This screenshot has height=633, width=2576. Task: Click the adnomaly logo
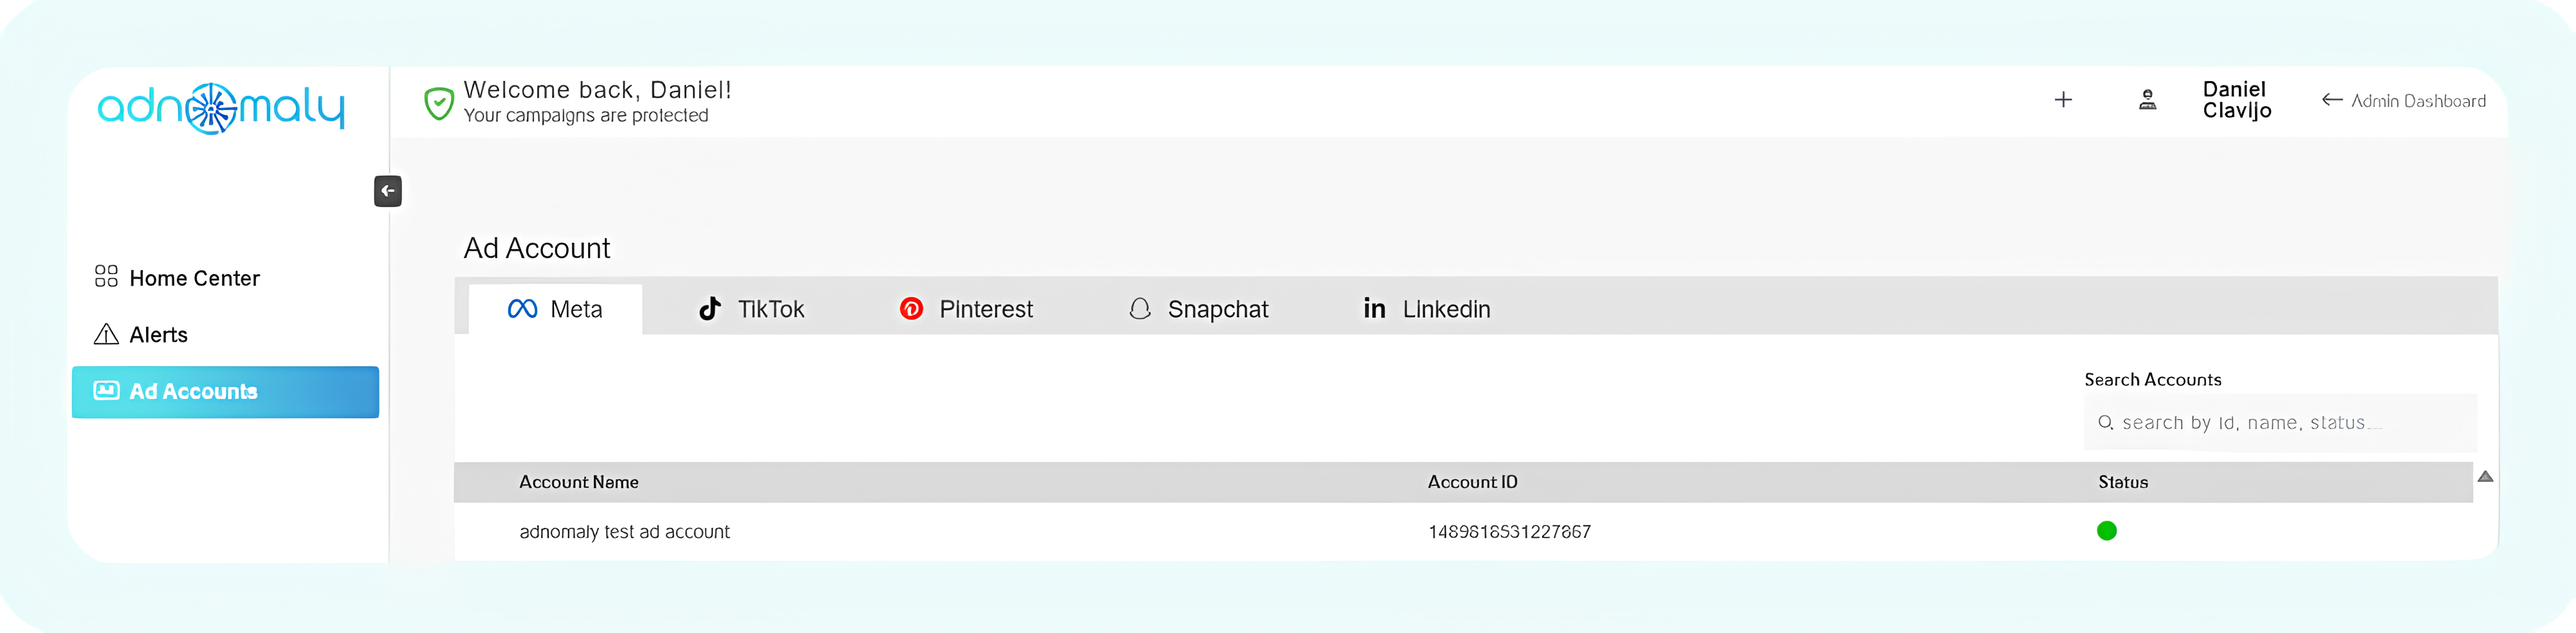point(221,108)
